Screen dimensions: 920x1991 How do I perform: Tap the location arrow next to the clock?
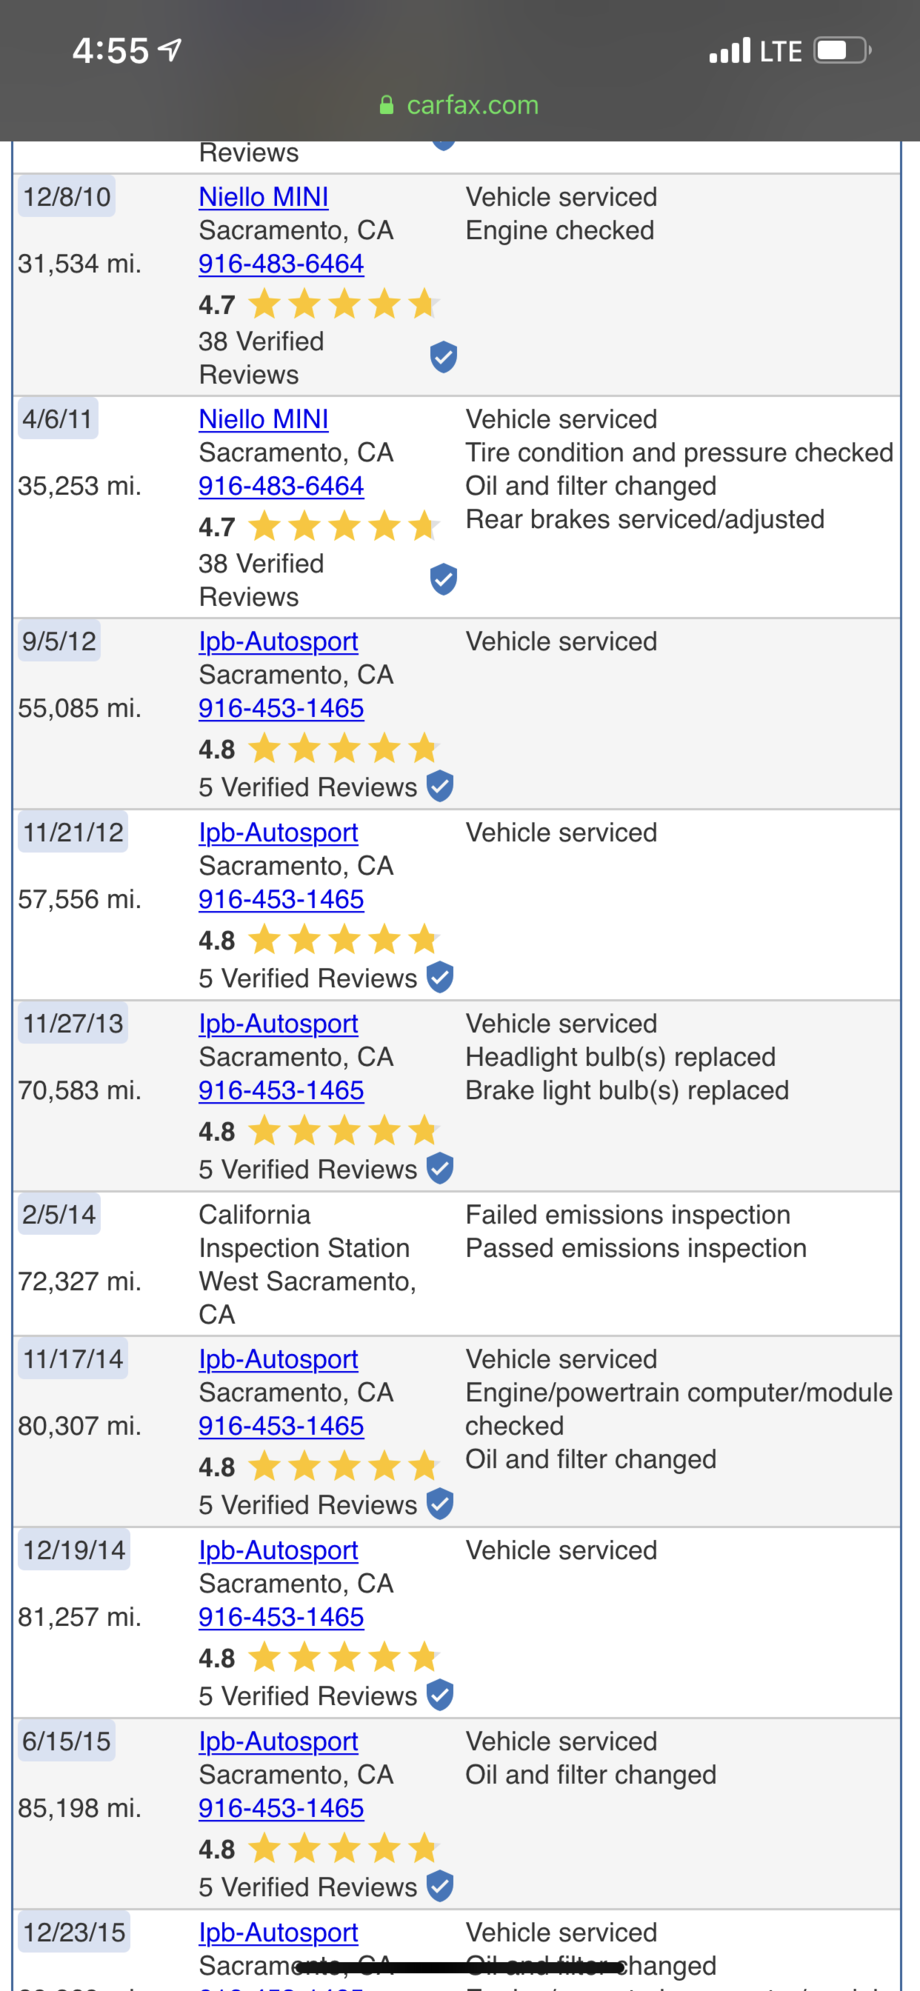pyautogui.click(x=171, y=49)
